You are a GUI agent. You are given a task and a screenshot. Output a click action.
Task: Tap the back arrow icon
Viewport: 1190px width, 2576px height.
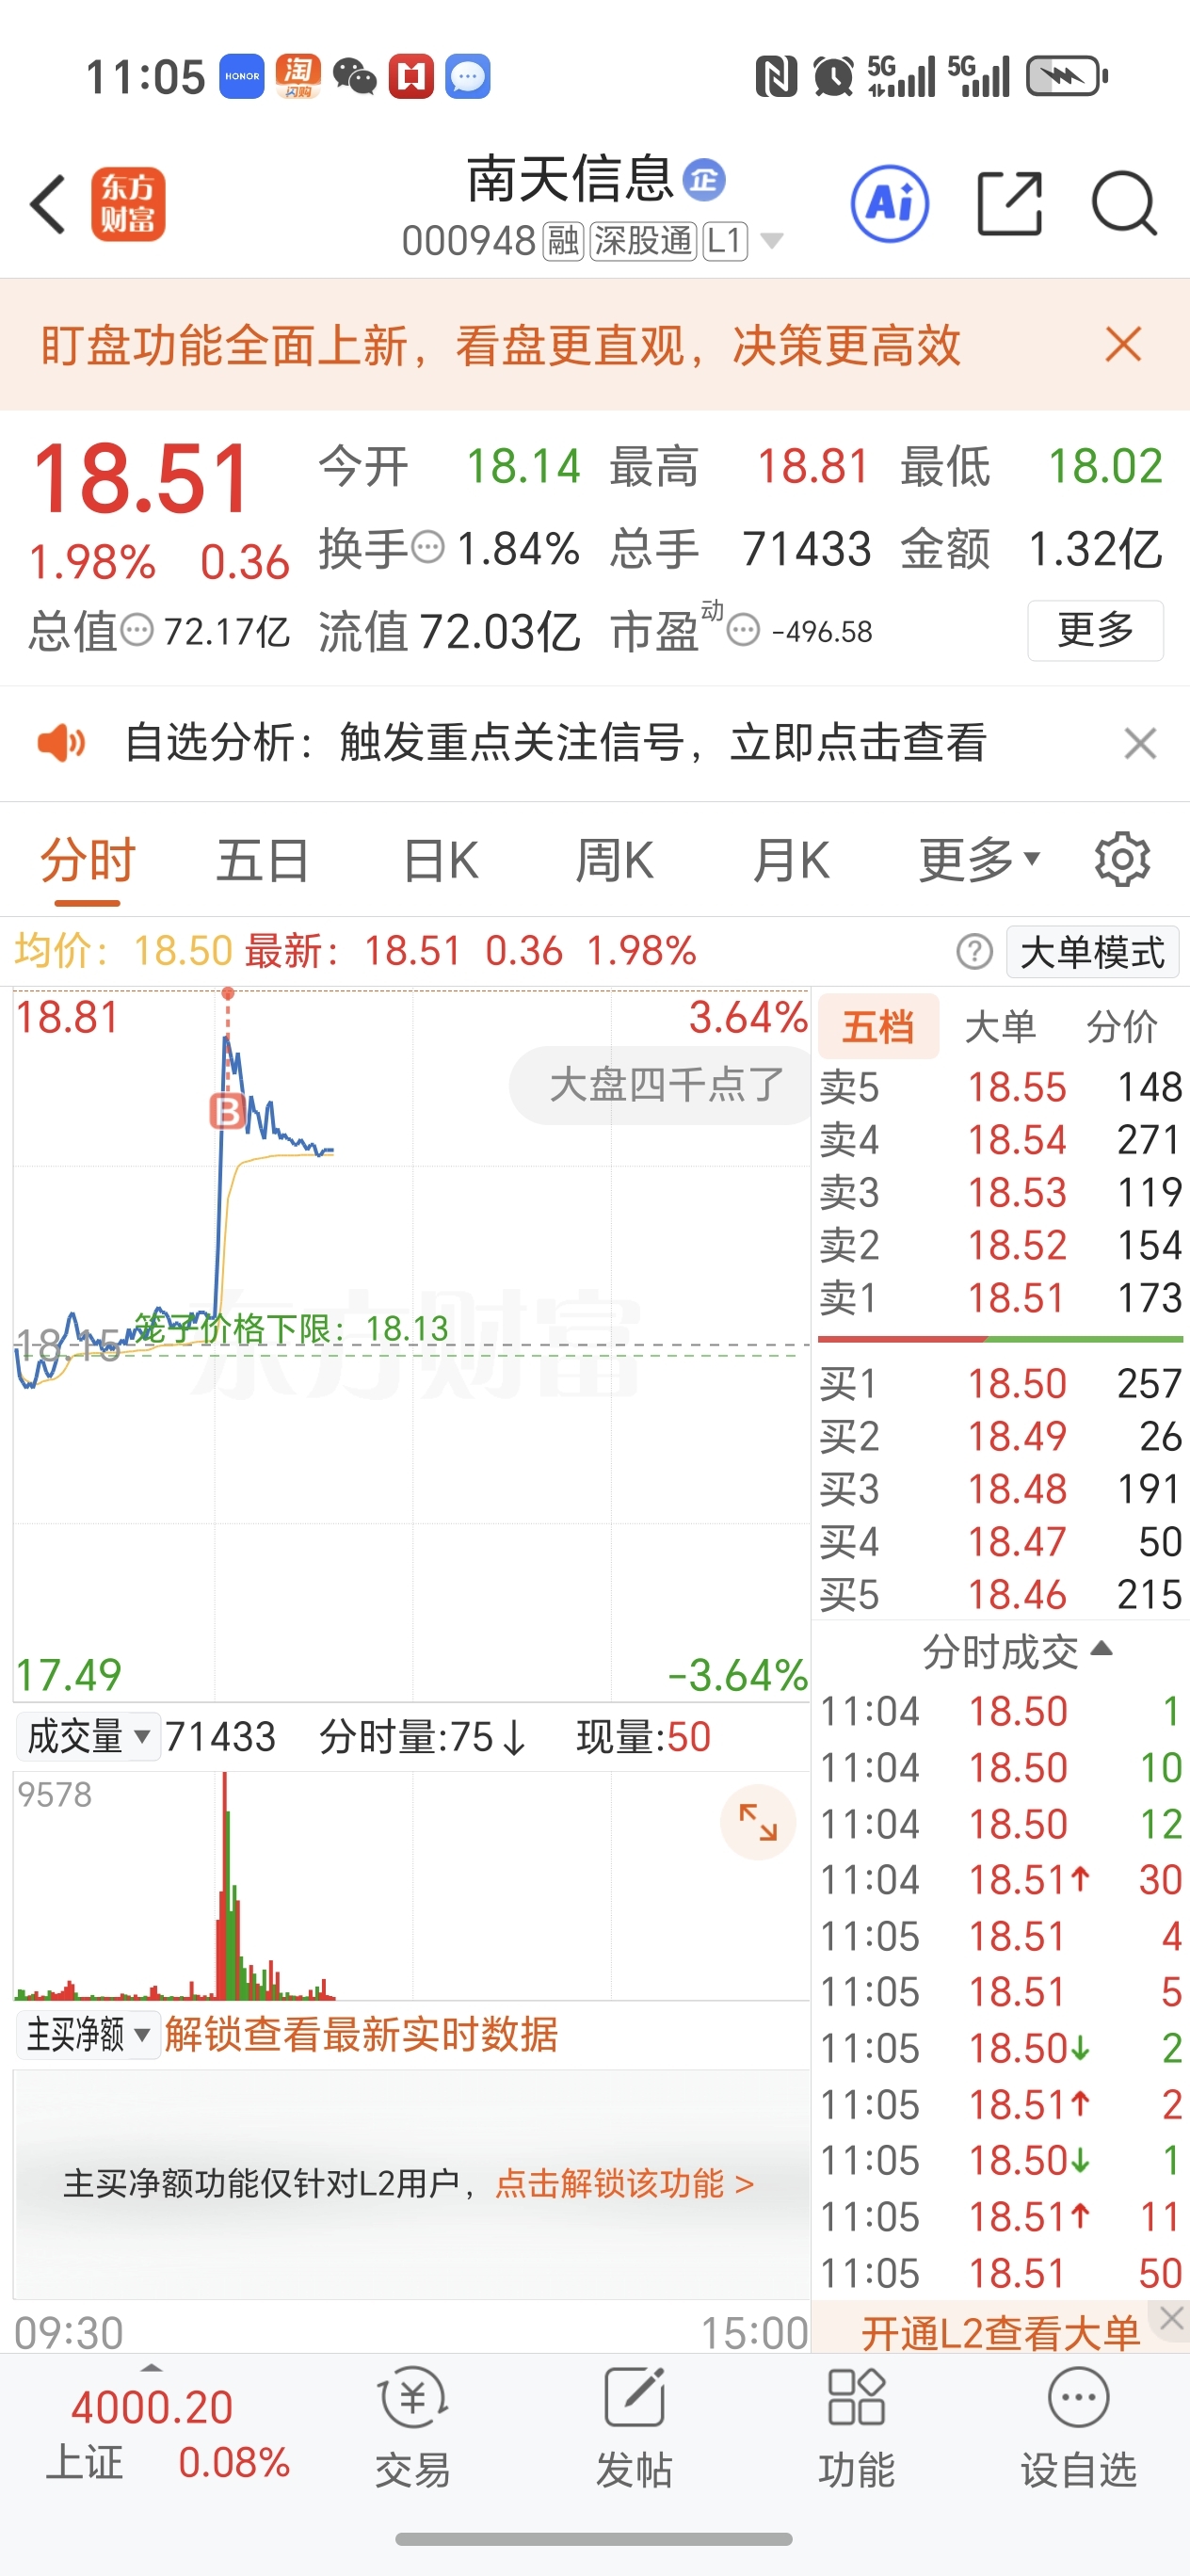pyautogui.click(x=48, y=204)
